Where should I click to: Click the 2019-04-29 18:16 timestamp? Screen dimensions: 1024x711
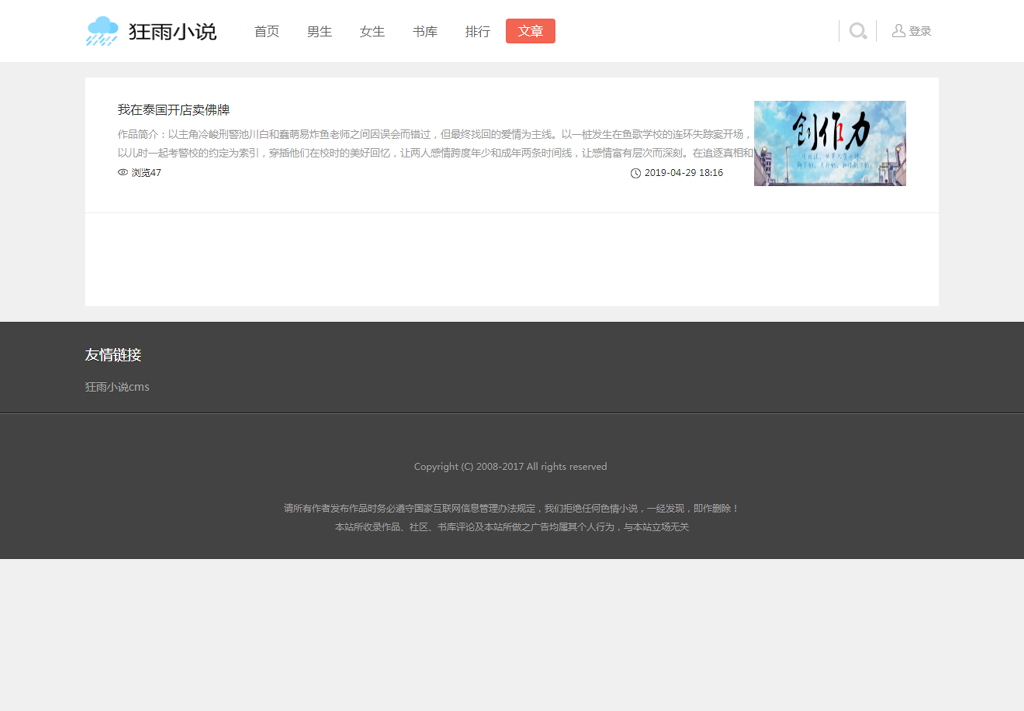tap(683, 173)
